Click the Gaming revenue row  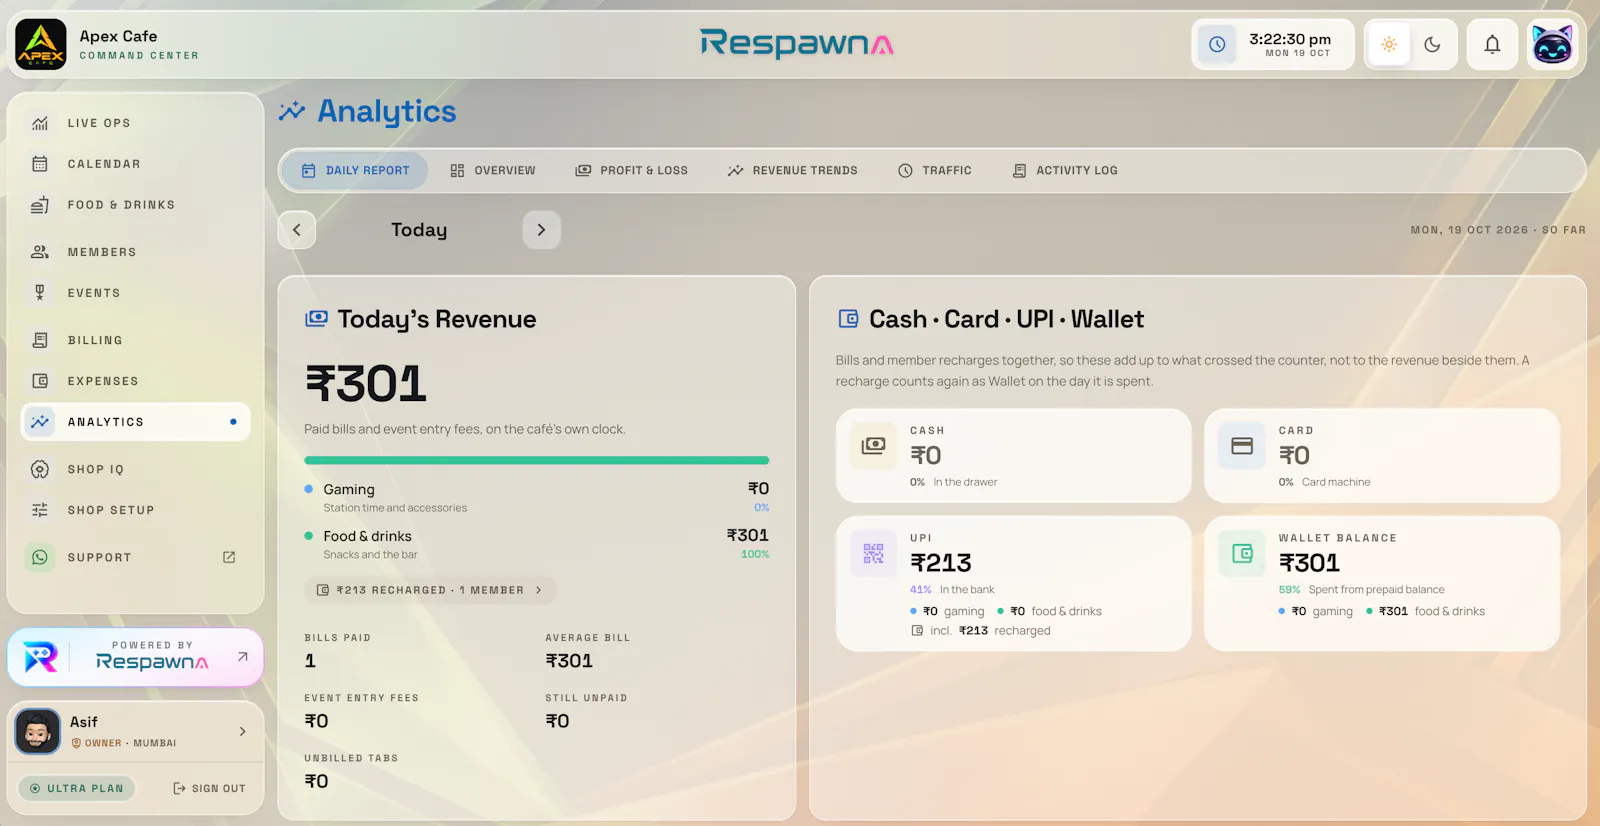(537, 497)
